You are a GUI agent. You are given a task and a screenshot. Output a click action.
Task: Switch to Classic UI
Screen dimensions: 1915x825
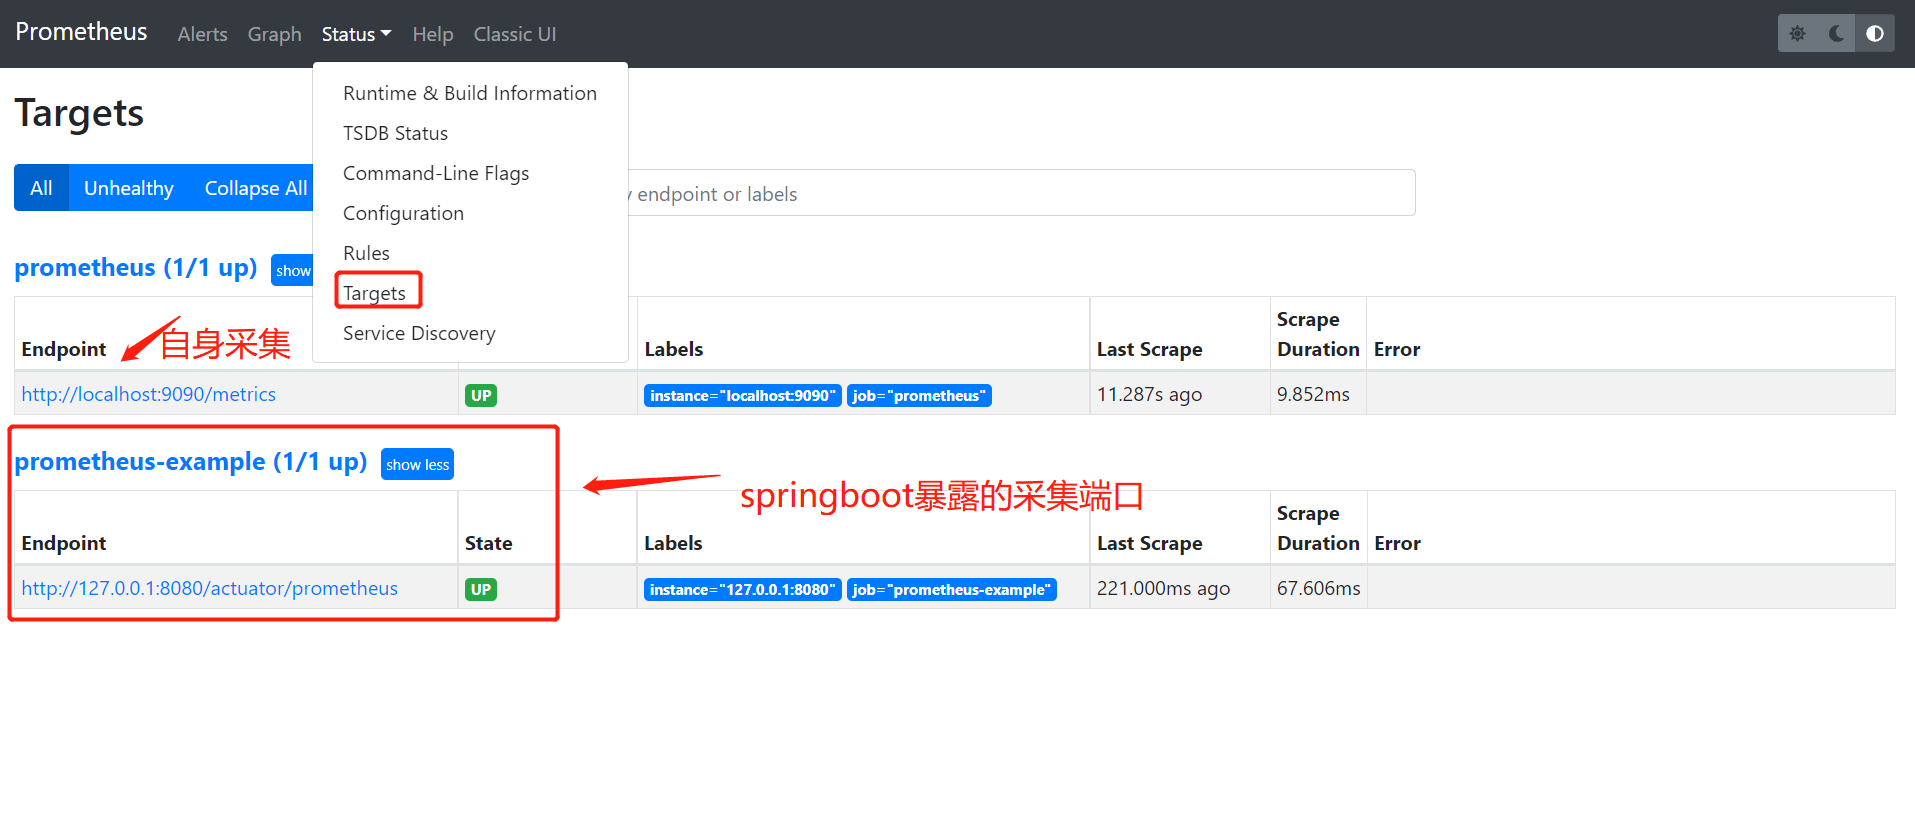(514, 34)
